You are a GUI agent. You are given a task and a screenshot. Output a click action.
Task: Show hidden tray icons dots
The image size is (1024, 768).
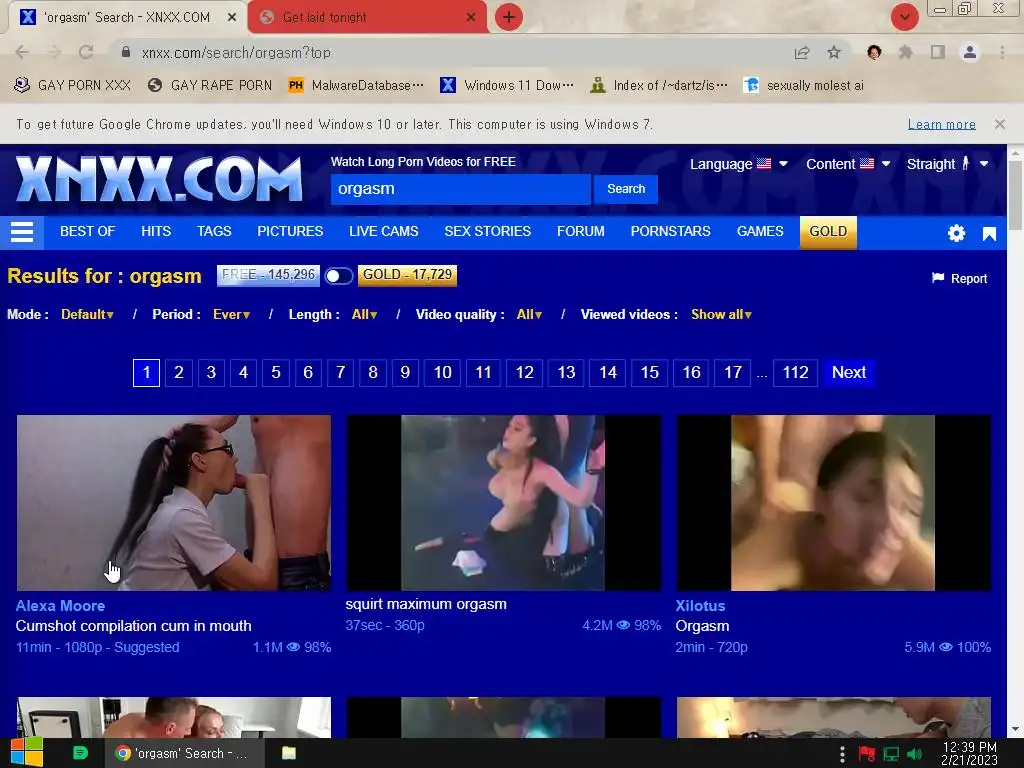pos(842,754)
